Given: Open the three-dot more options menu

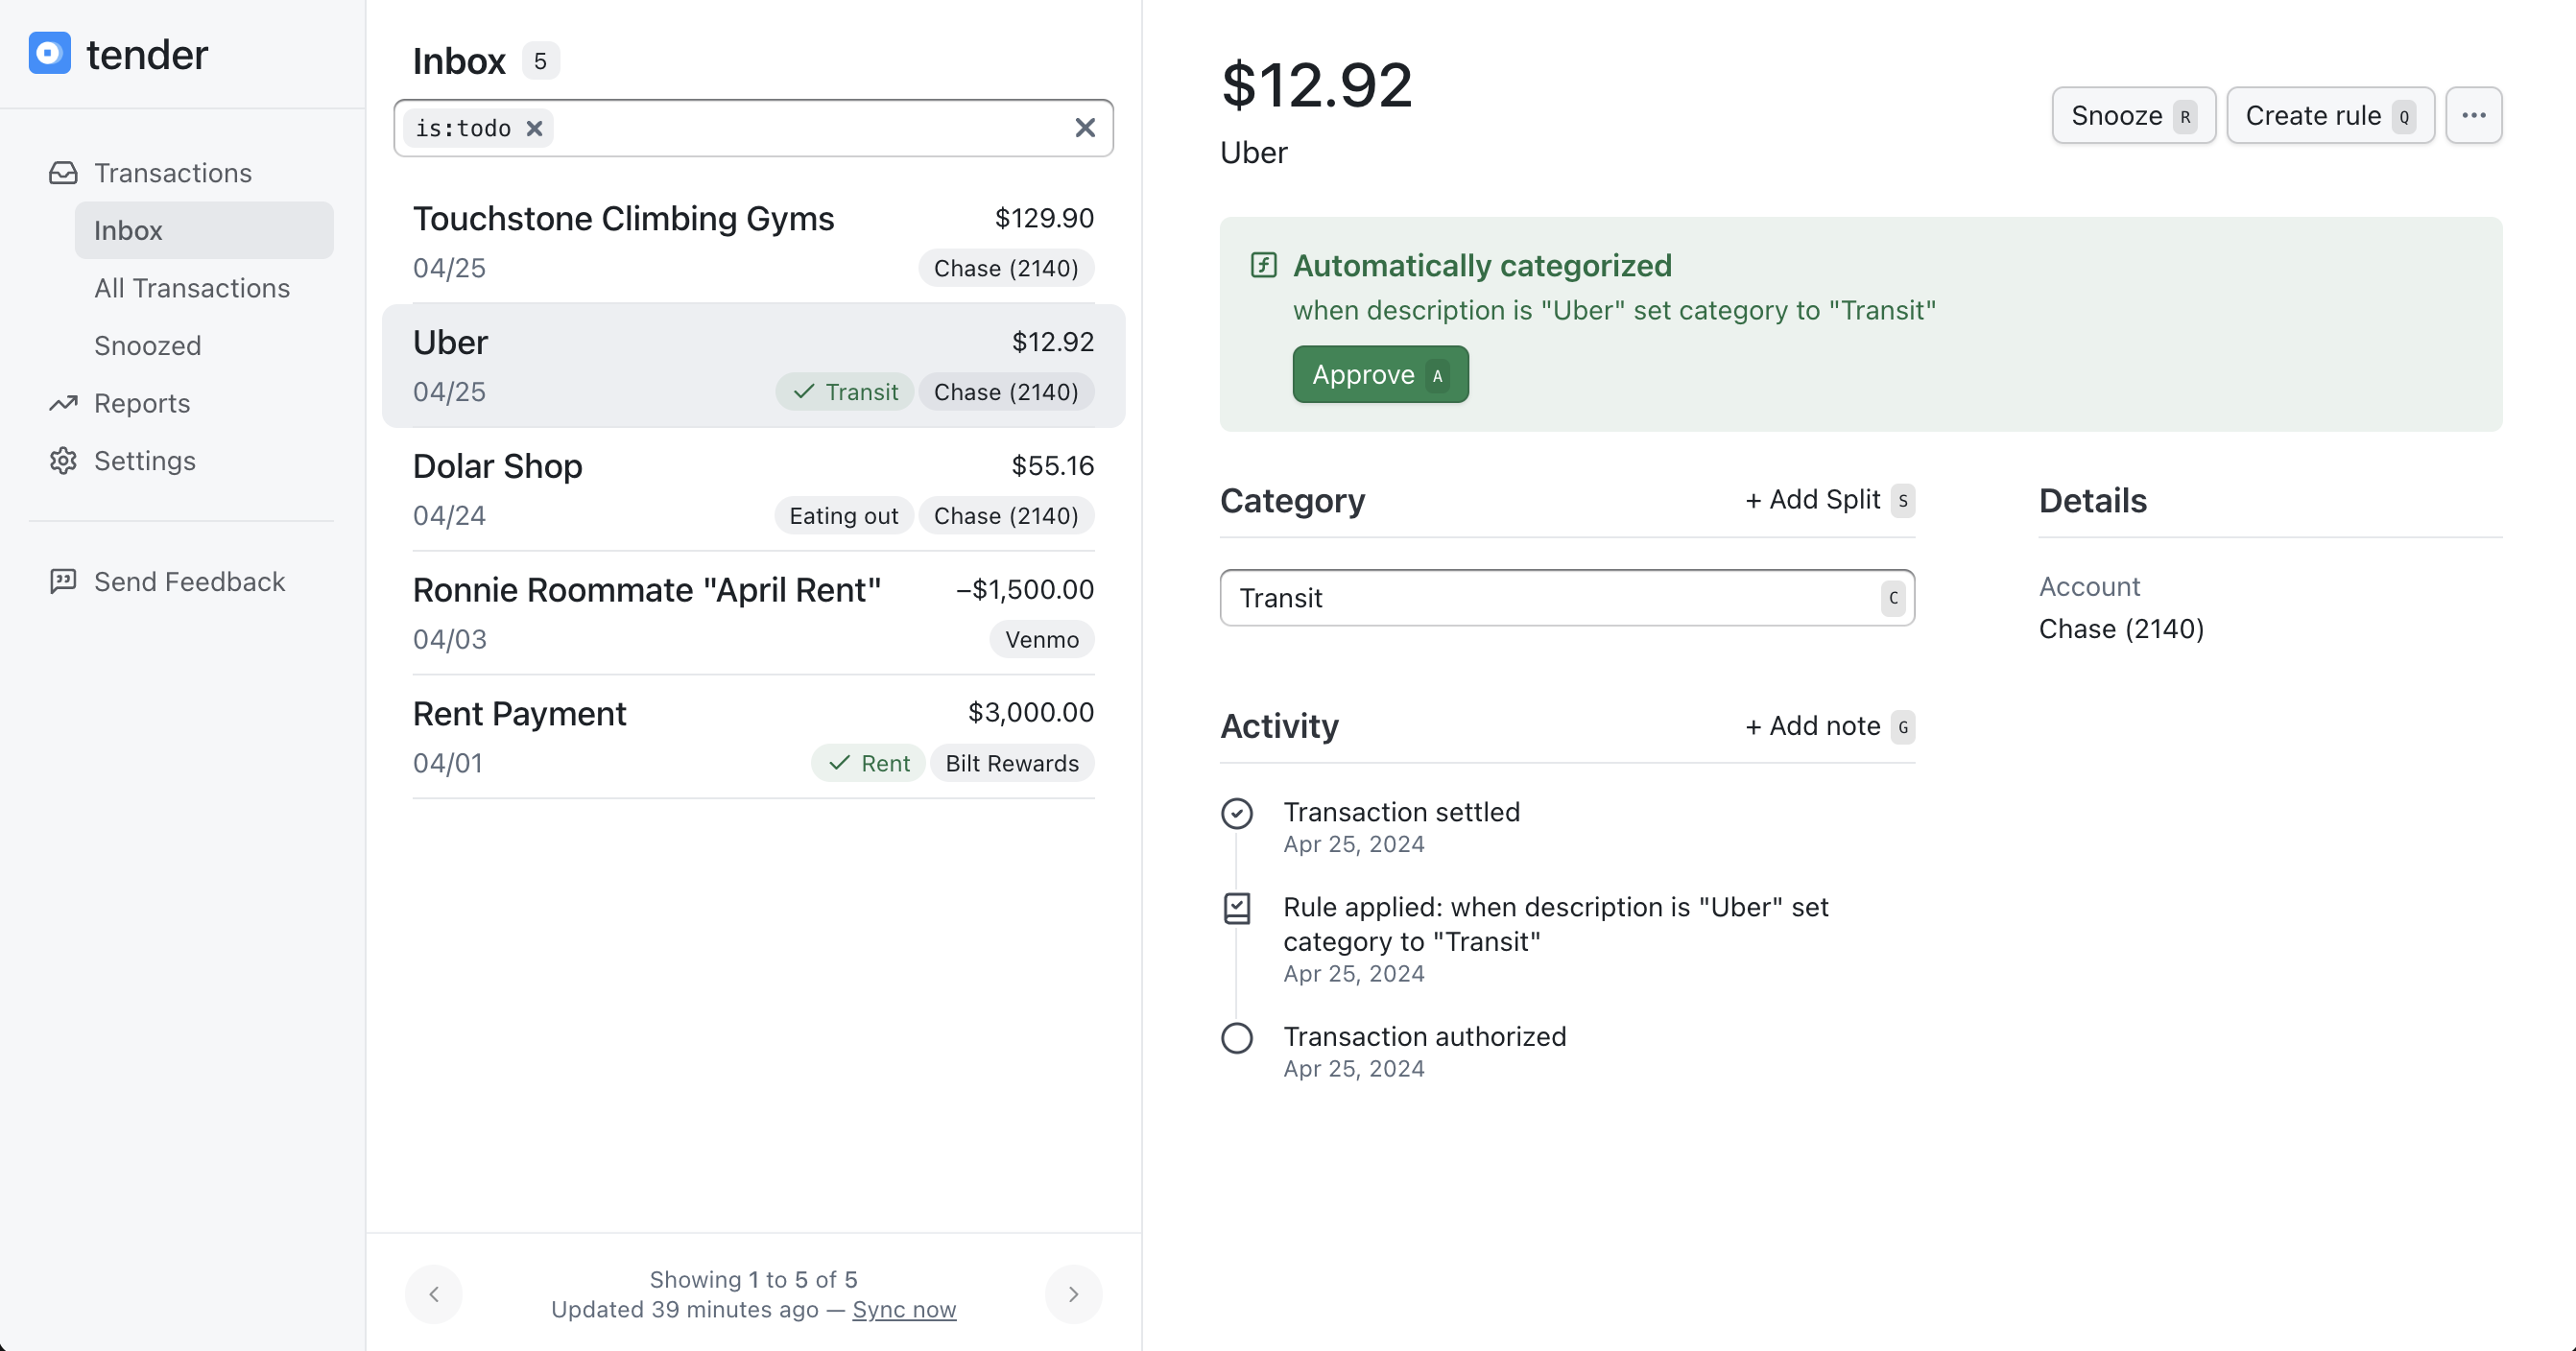Looking at the screenshot, I should [x=2473, y=115].
